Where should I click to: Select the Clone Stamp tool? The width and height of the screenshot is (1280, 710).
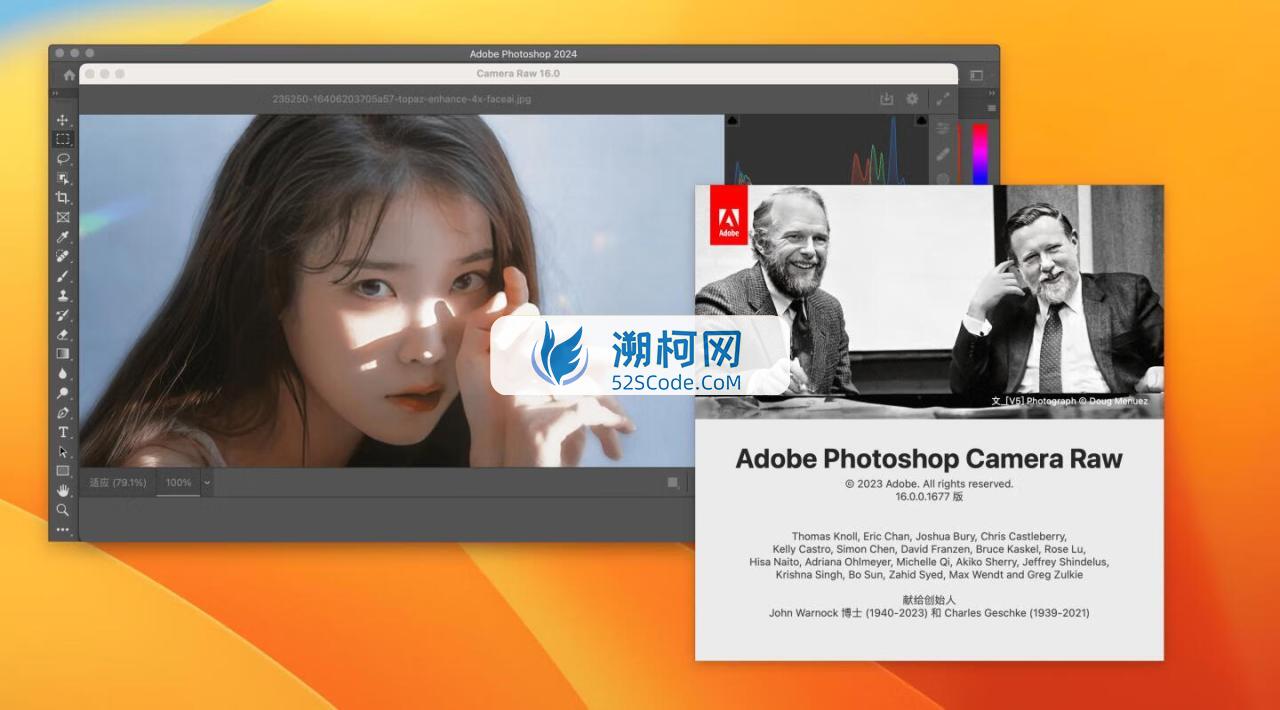click(x=63, y=295)
